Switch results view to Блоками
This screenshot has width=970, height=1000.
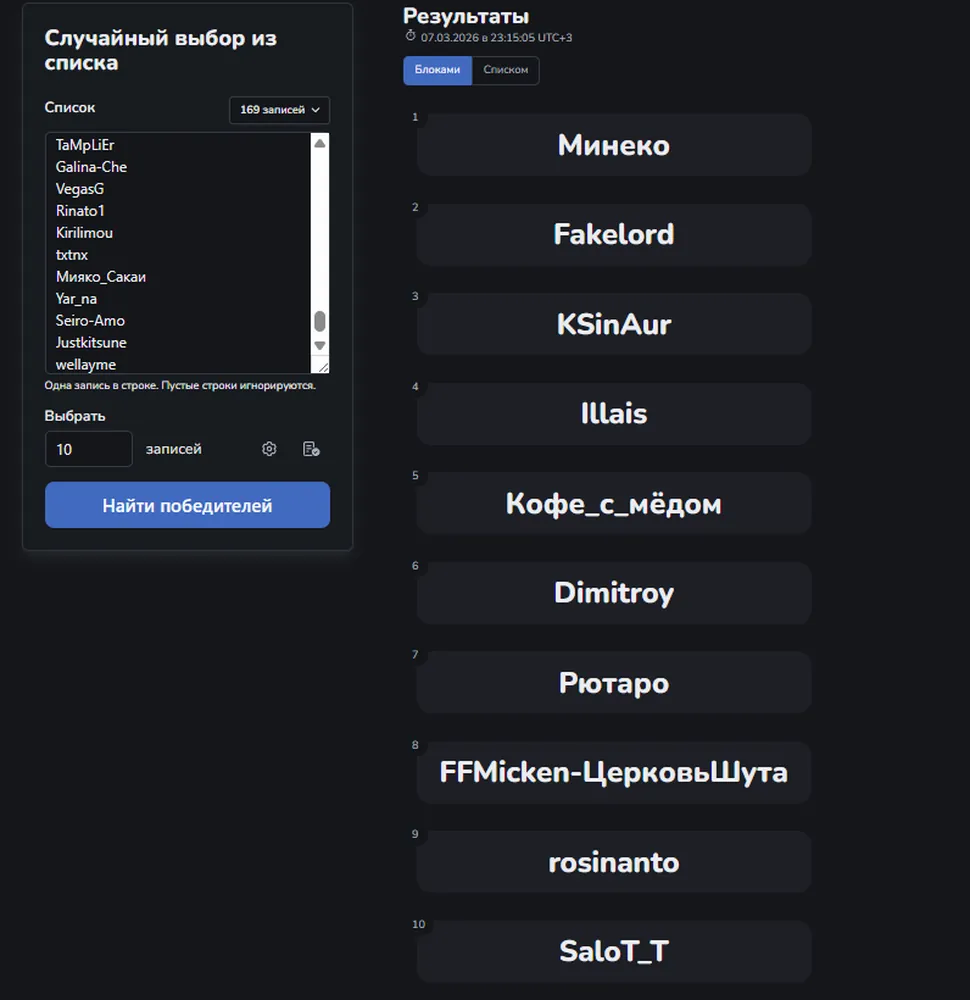[437, 70]
